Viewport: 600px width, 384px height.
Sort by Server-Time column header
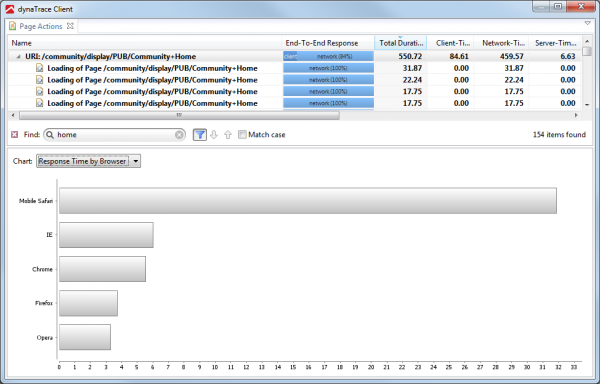555,43
